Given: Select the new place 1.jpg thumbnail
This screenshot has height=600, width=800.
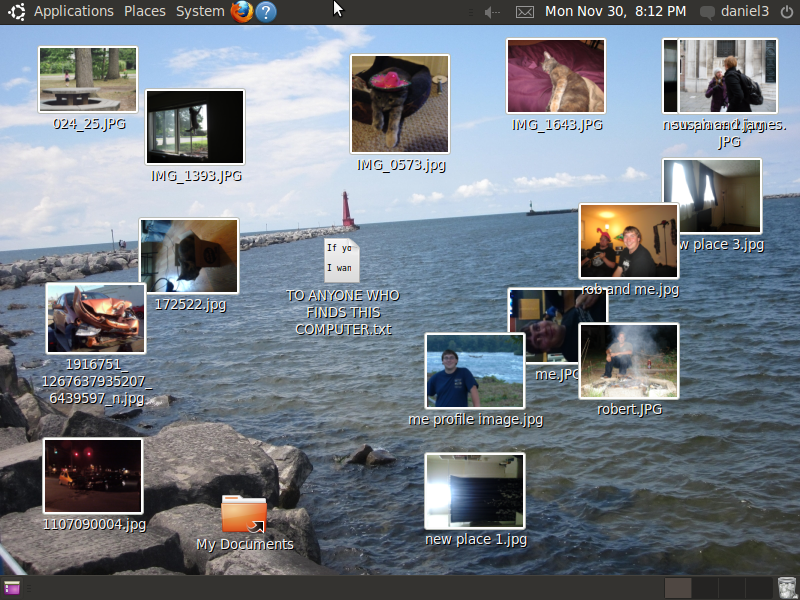Looking at the screenshot, I should pyautogui.click(x=474, y=491).
